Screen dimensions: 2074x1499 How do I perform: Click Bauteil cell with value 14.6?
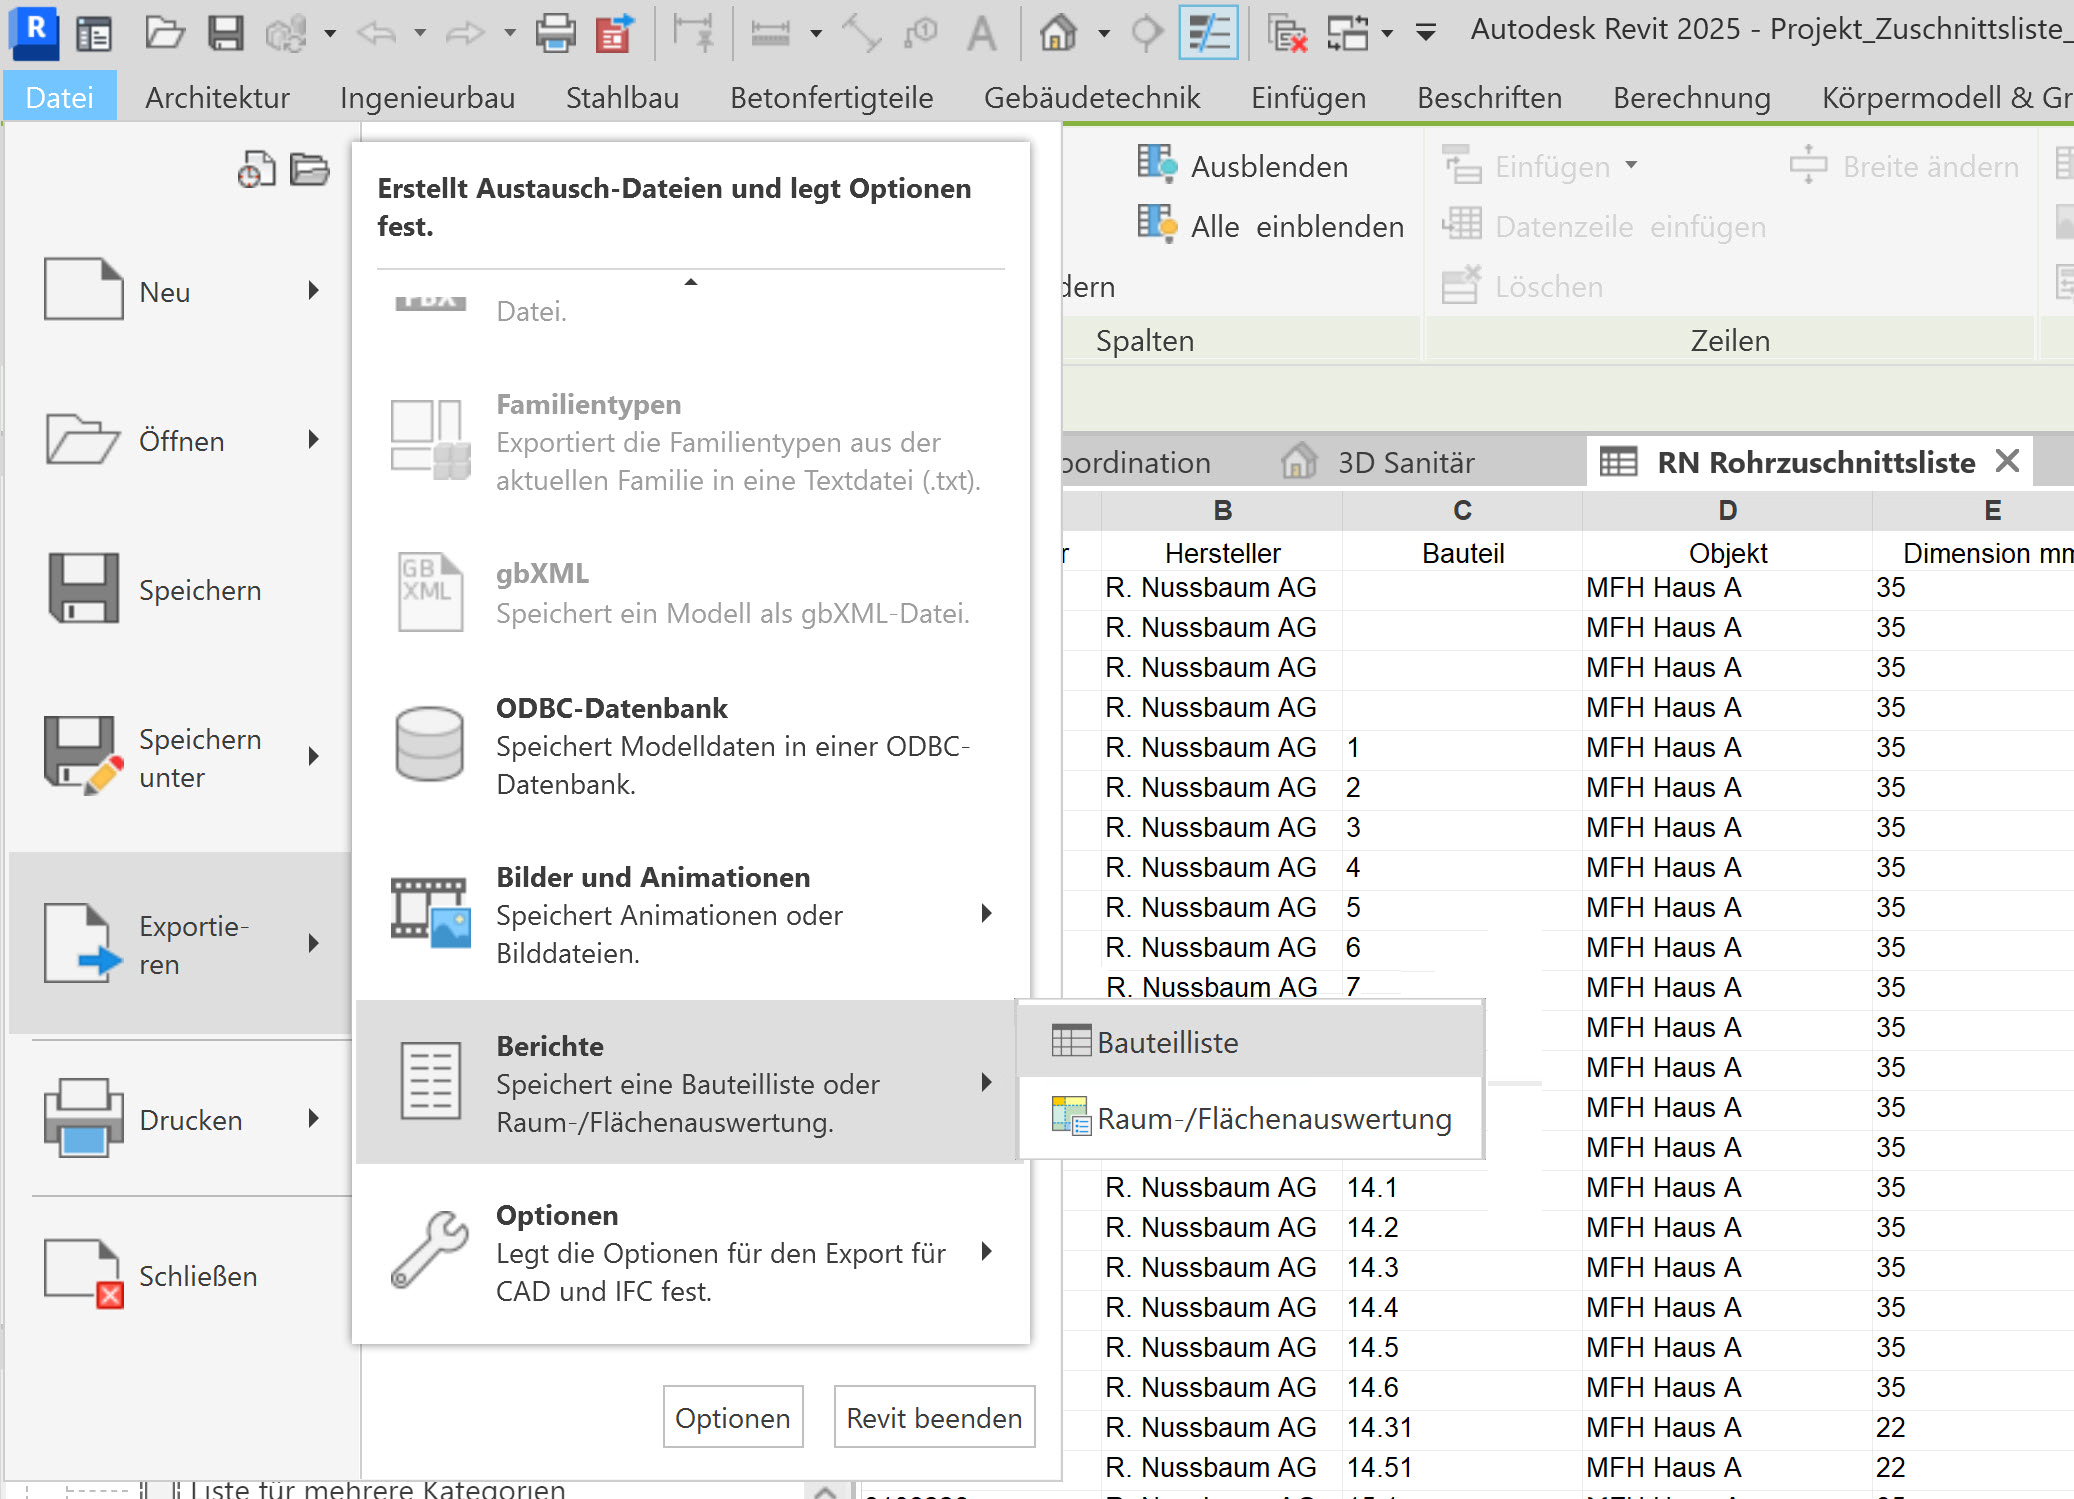pyautogui.click(x=1462, y=1387)
